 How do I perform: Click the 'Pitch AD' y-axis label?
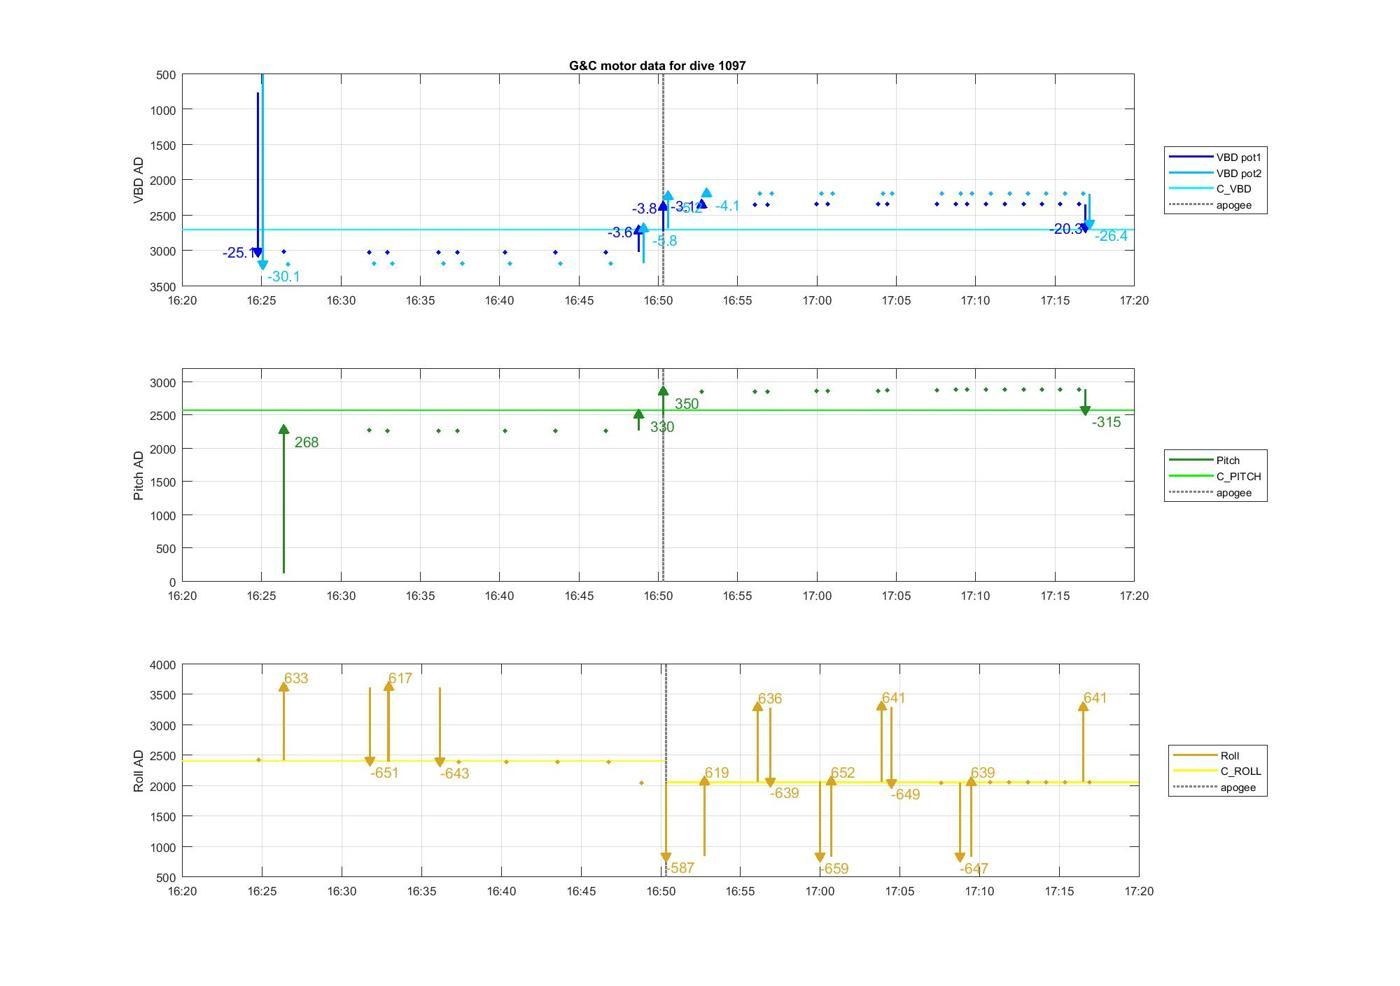click(x=139, y=475)
